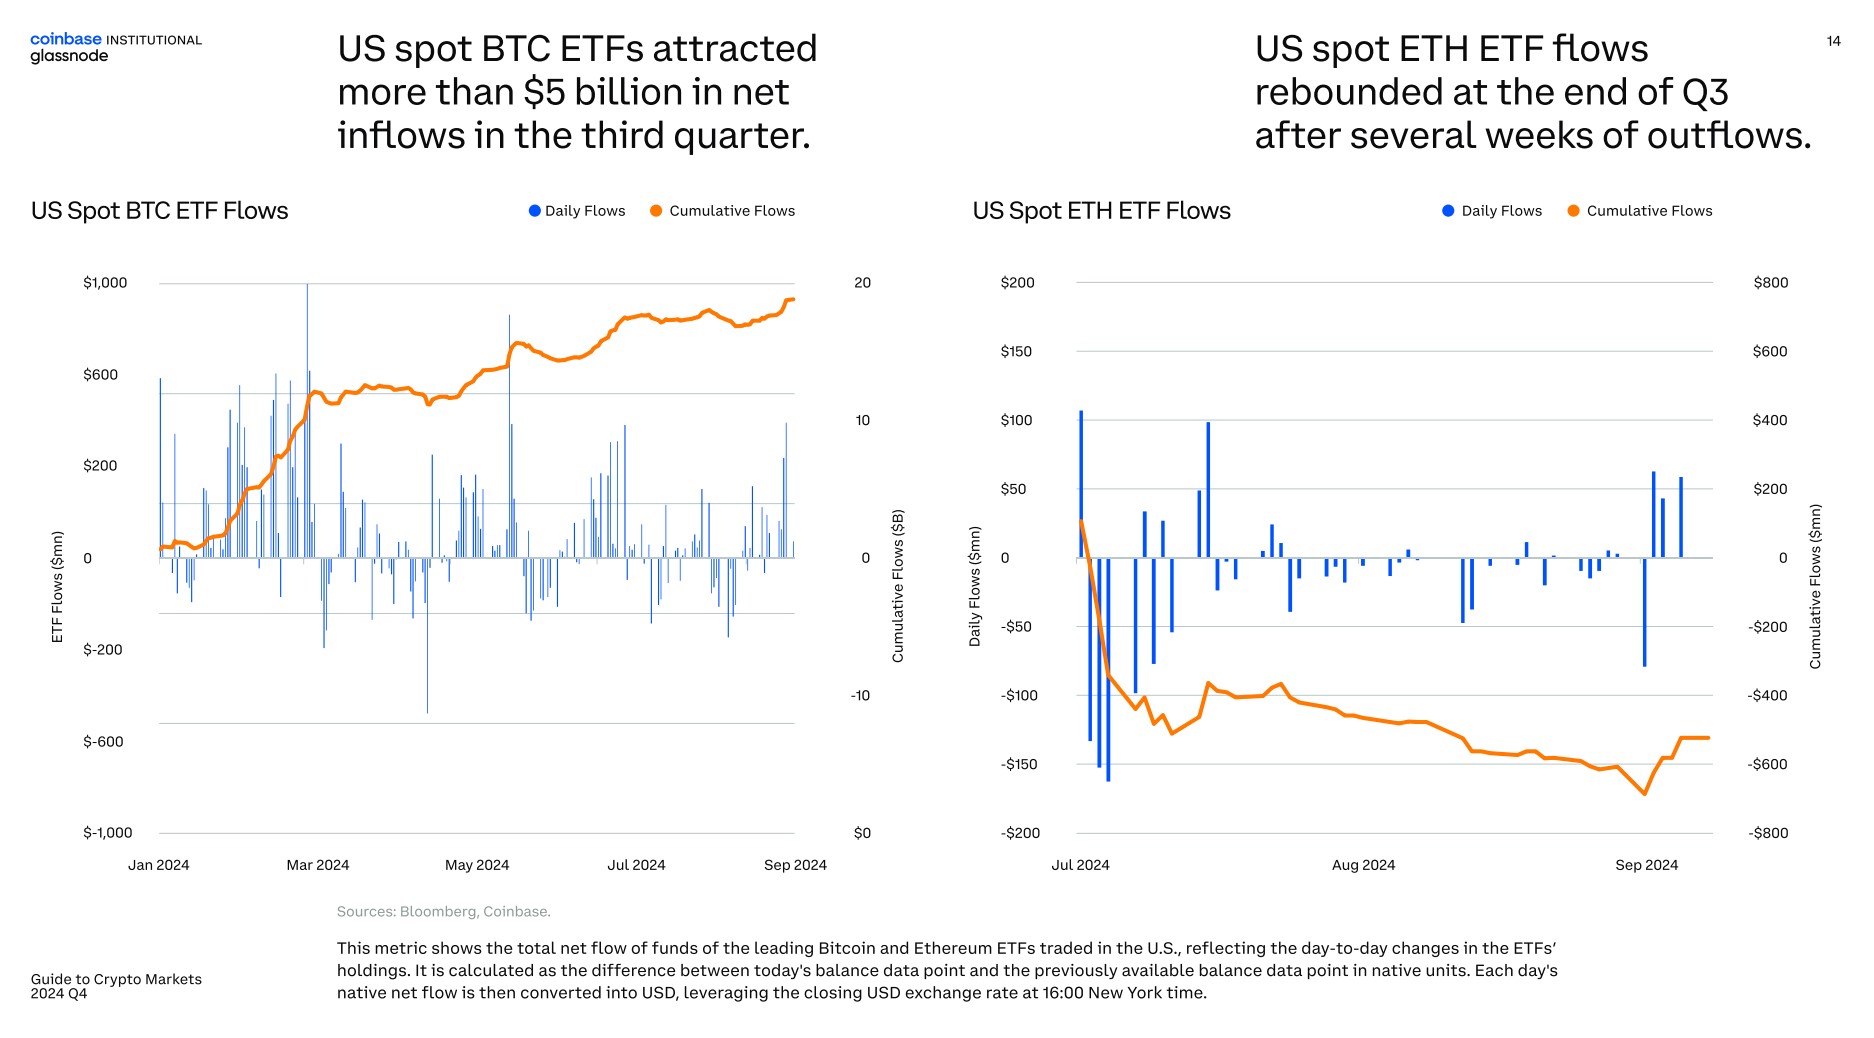The image size is (1874, 1038).
Task: Click the US Spot ETH ETF Flows title
Action: pos(1101,211)
